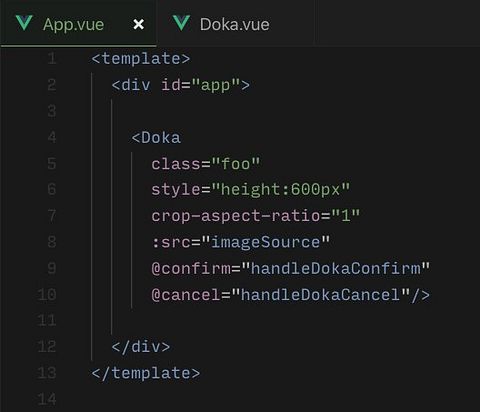Click line number 10 in the gutter
Image resolution: width=480 pixels, height=412 pixels.
pyautogui.click(x=47, y=295)
